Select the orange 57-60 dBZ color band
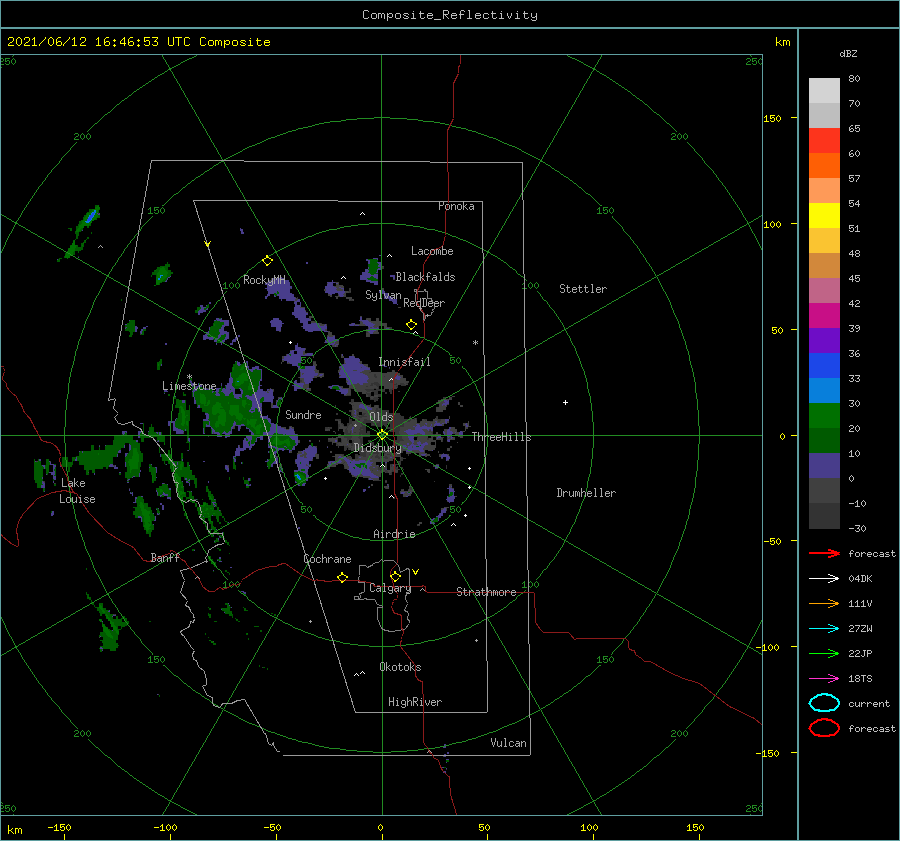This screenshot has width=900, height=841. point(824,165)
